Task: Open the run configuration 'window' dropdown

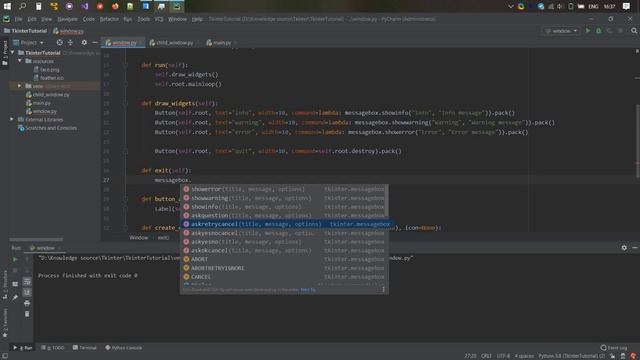Action: pyautogui.click(x=562, y=31)
